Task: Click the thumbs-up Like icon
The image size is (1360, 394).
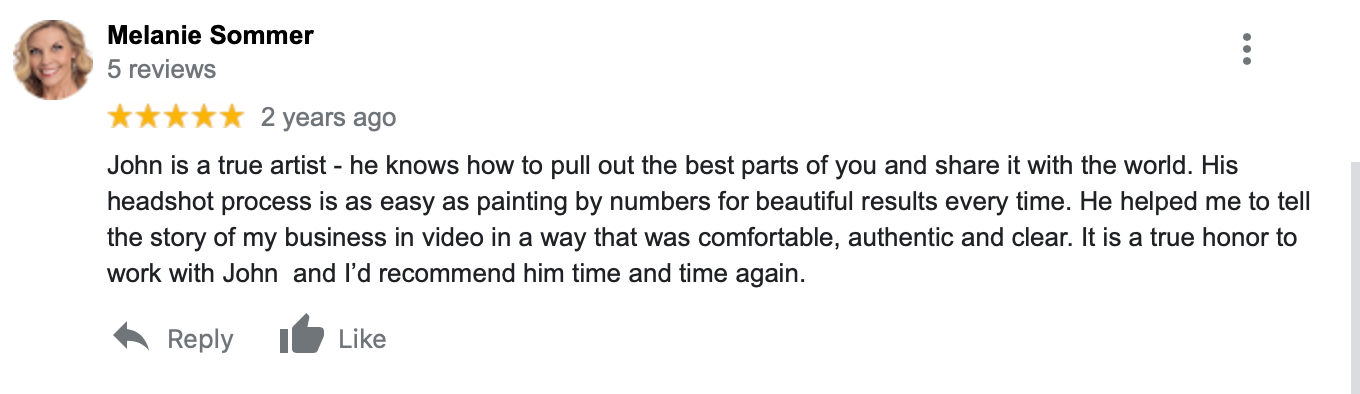Action: (301, 335)
